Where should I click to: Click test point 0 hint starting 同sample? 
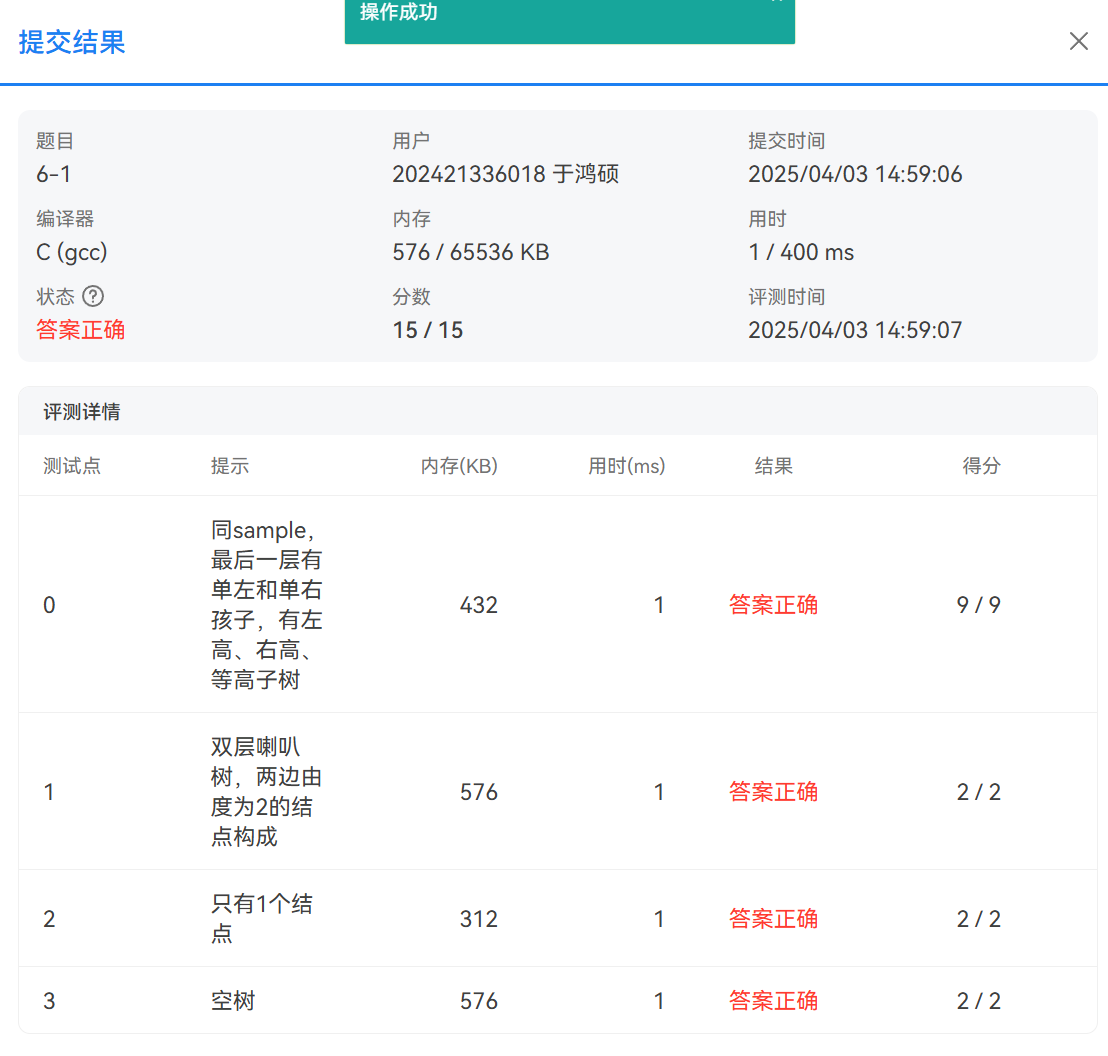266,604
